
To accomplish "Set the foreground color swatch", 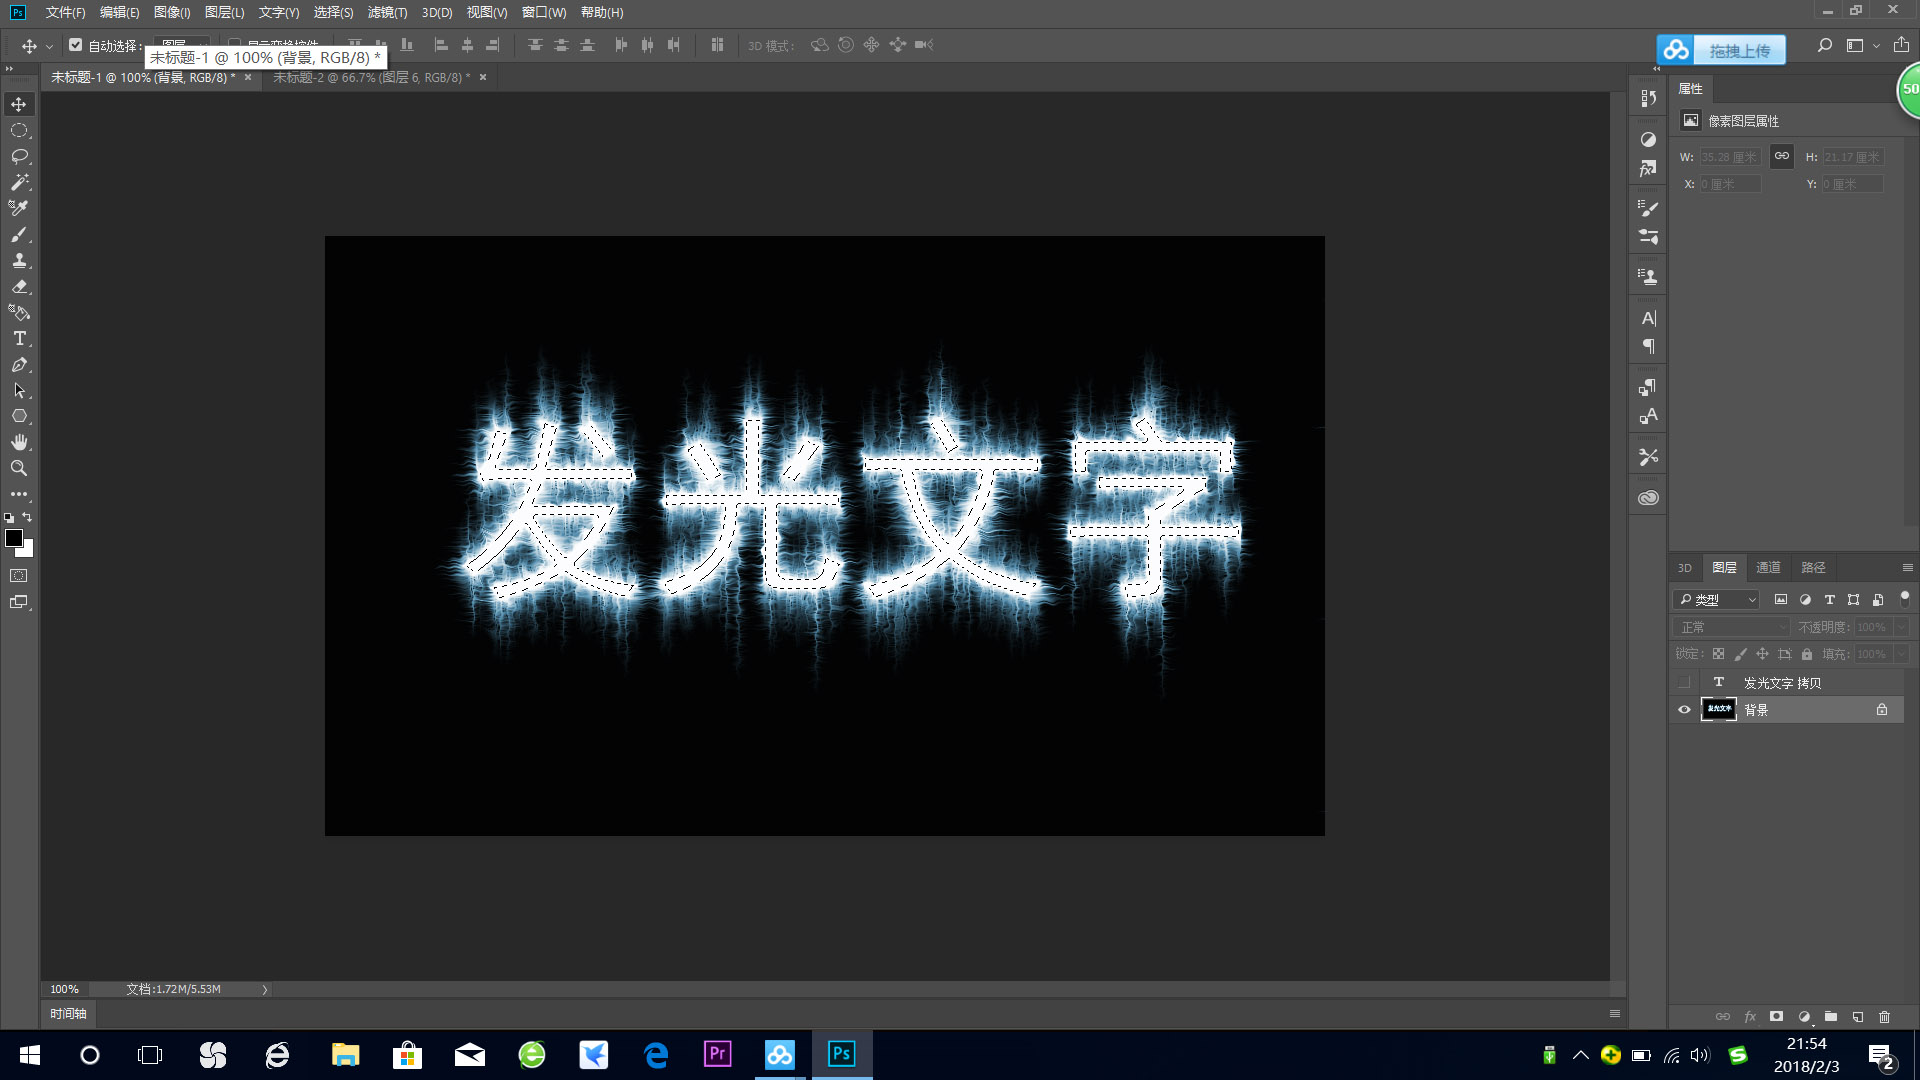I will point(15,538).
